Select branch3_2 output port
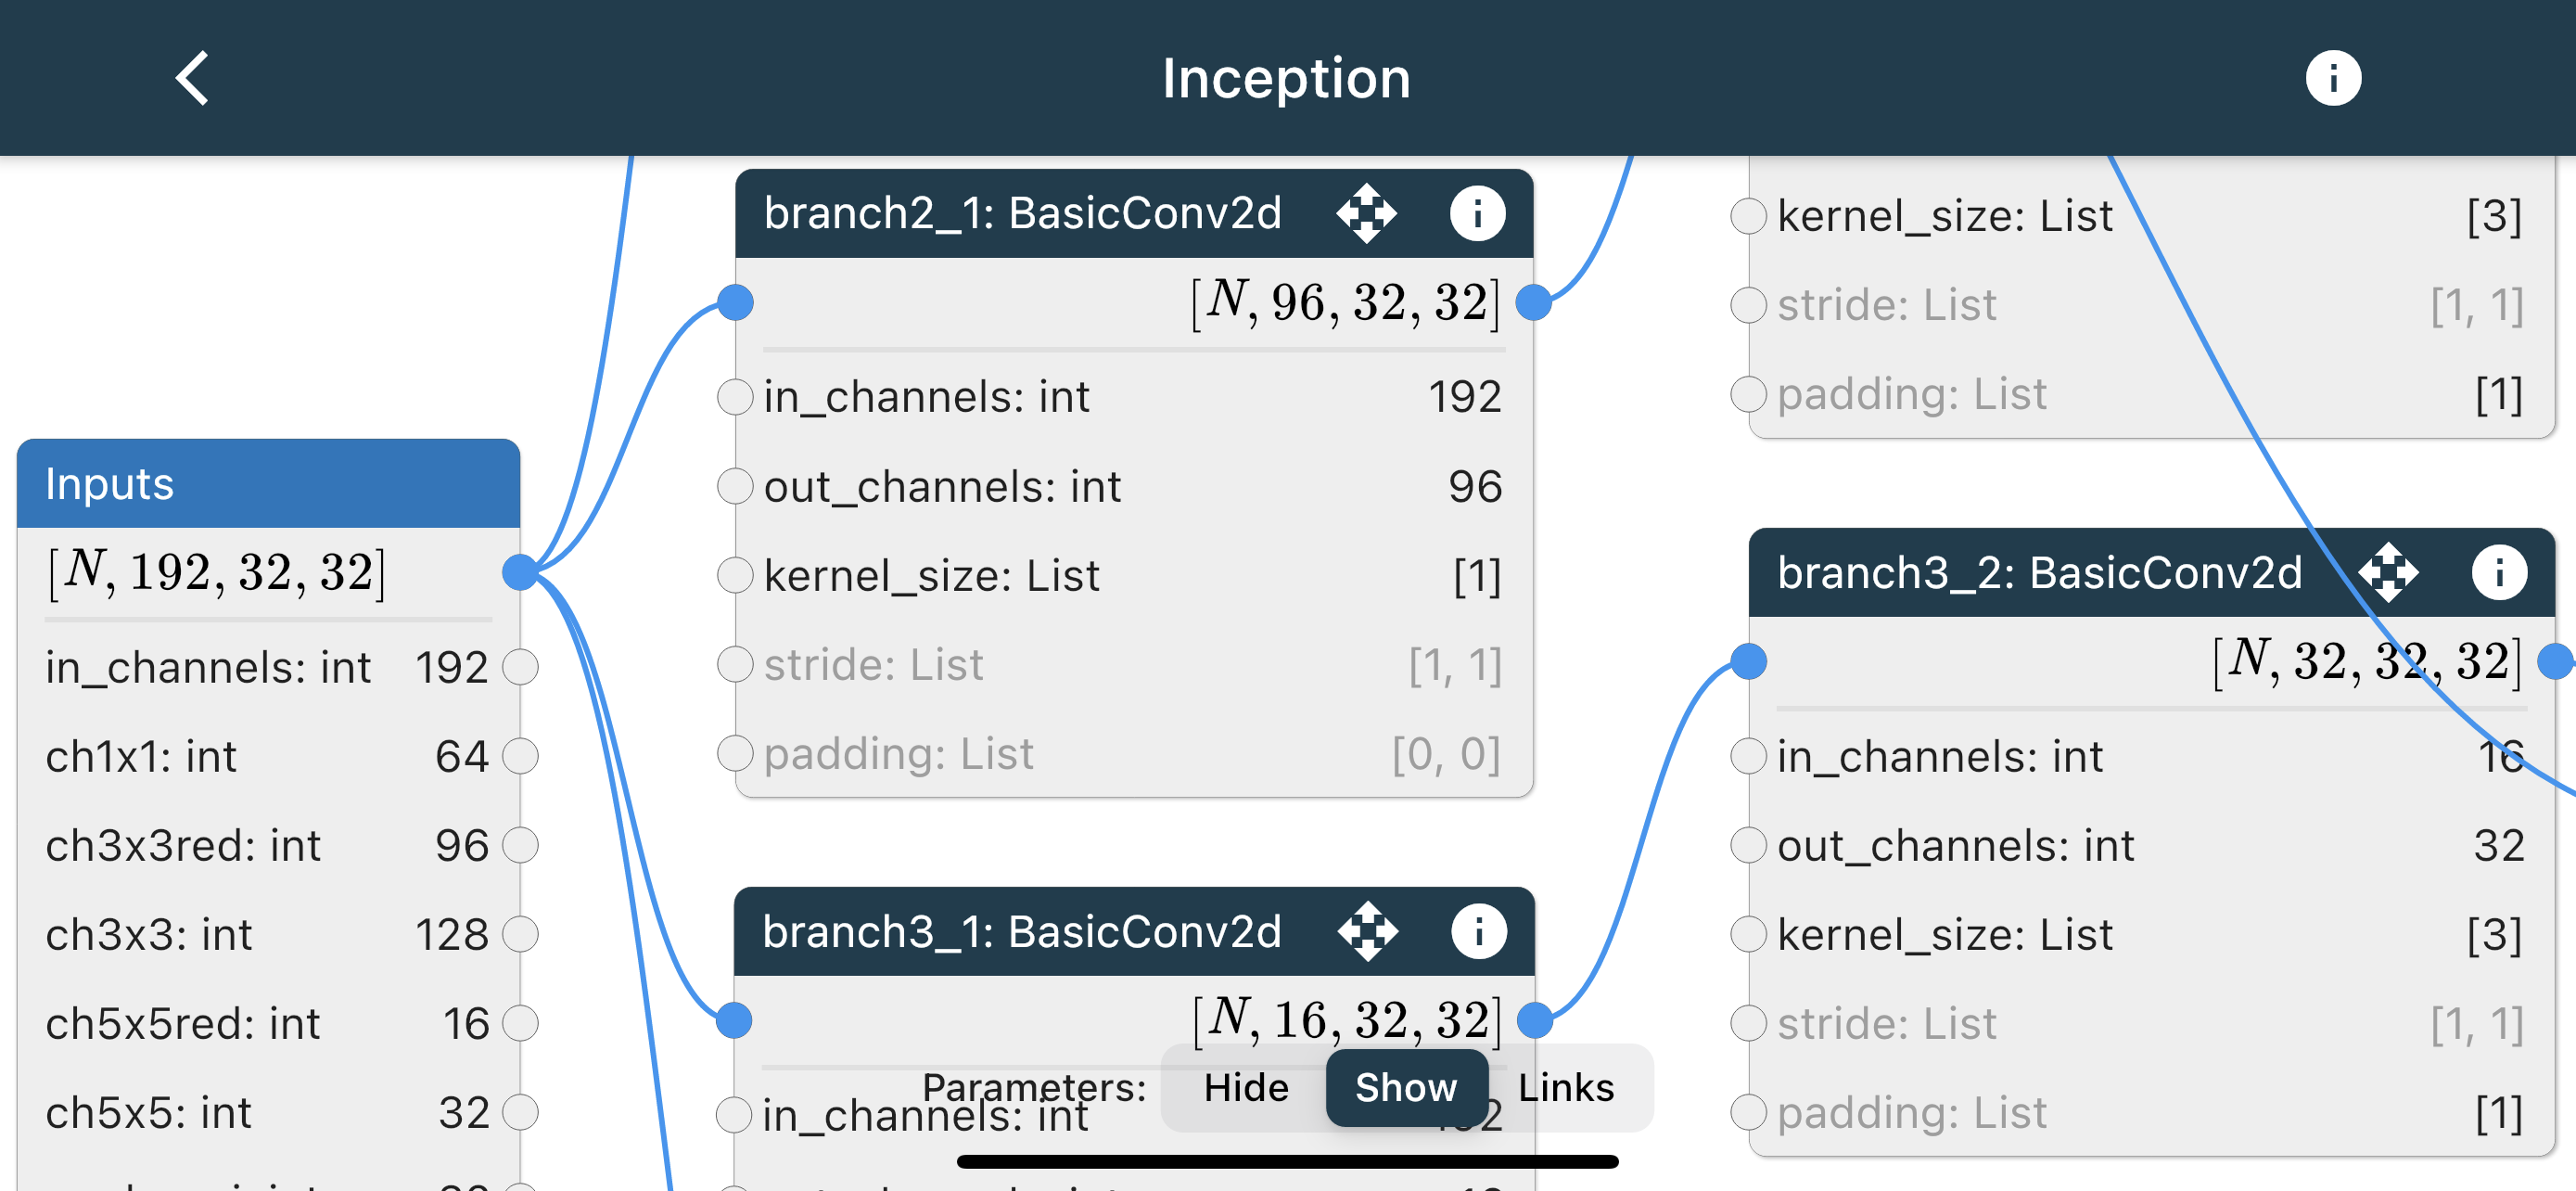The height and width of the screenshot is (1191, 2576). point(2555,661)
